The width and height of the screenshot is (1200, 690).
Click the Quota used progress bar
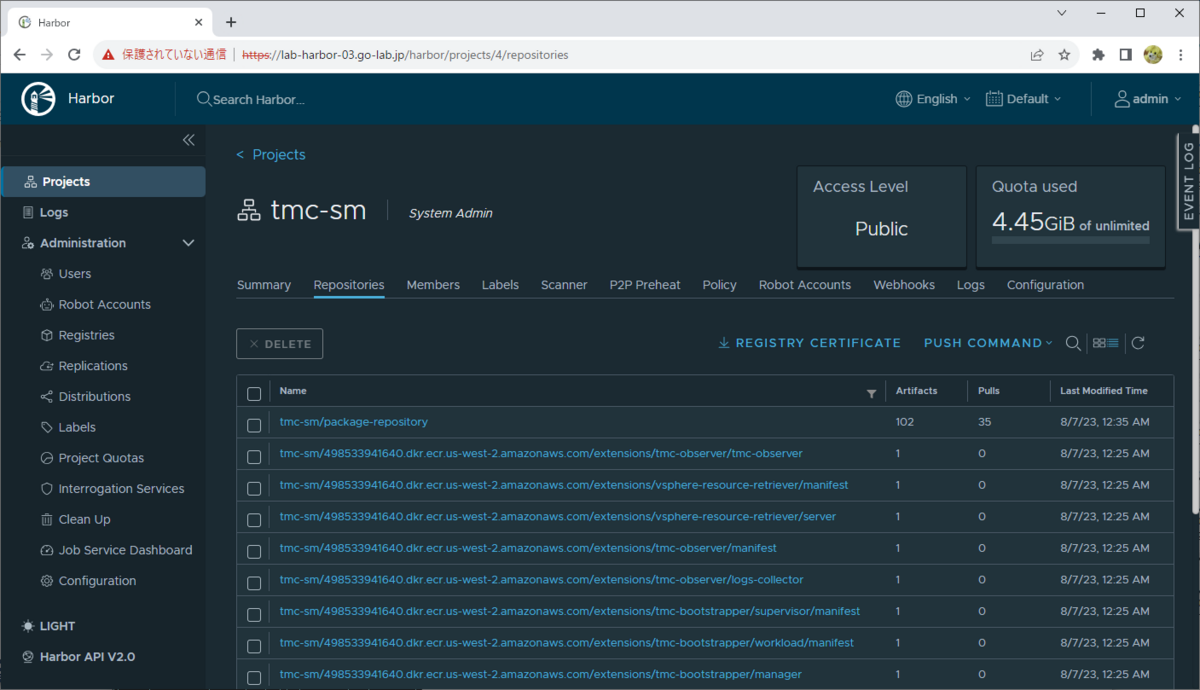tap(1071, 240)
